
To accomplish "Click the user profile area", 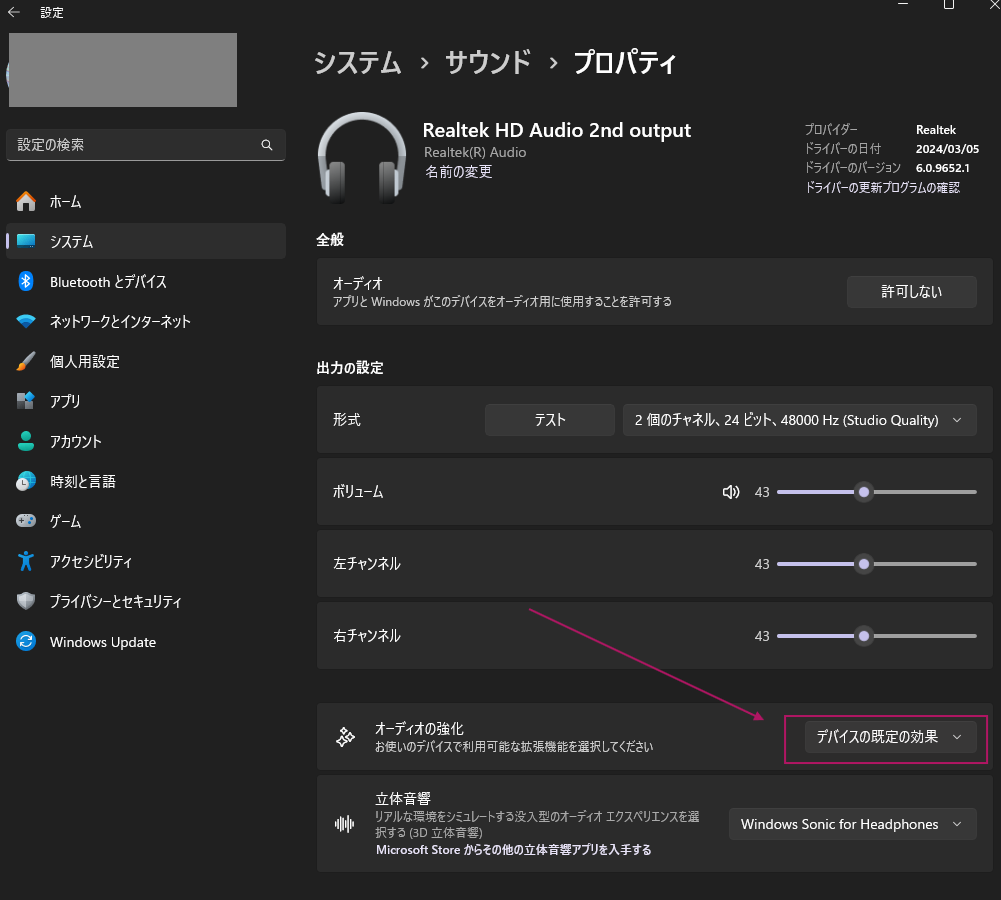I will click(x=123, y=70).
